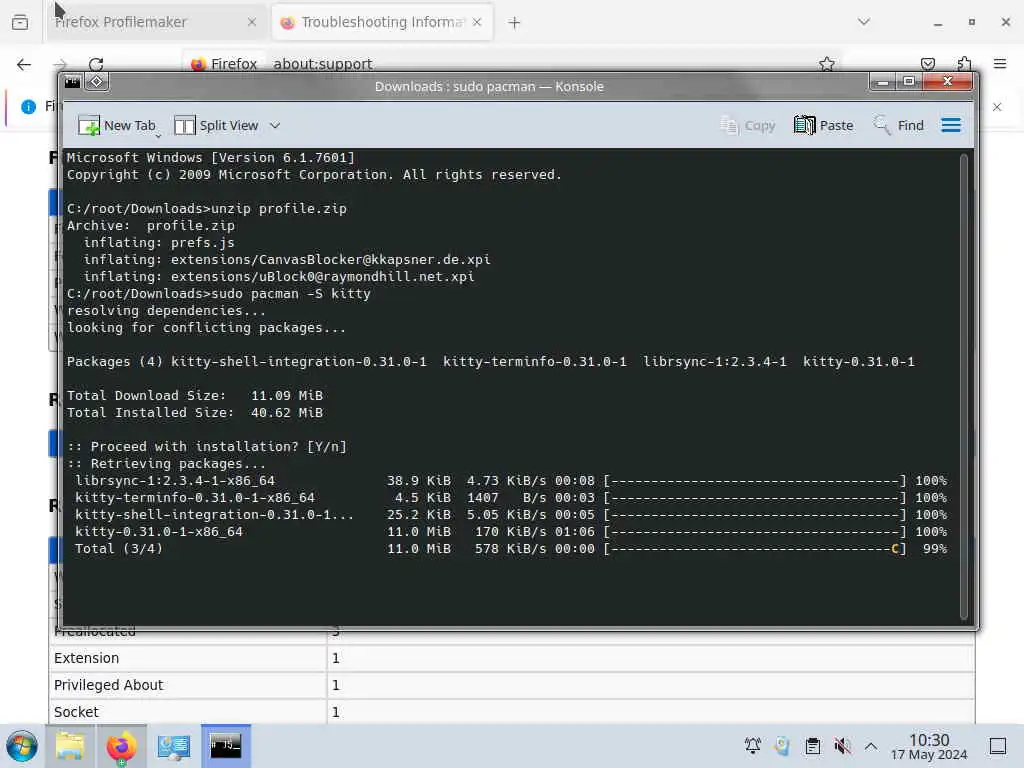Click the 'Total (3/4)' progress line
Screen dimensions: 1024x768
pyautogui.click(x=511, y=549)
